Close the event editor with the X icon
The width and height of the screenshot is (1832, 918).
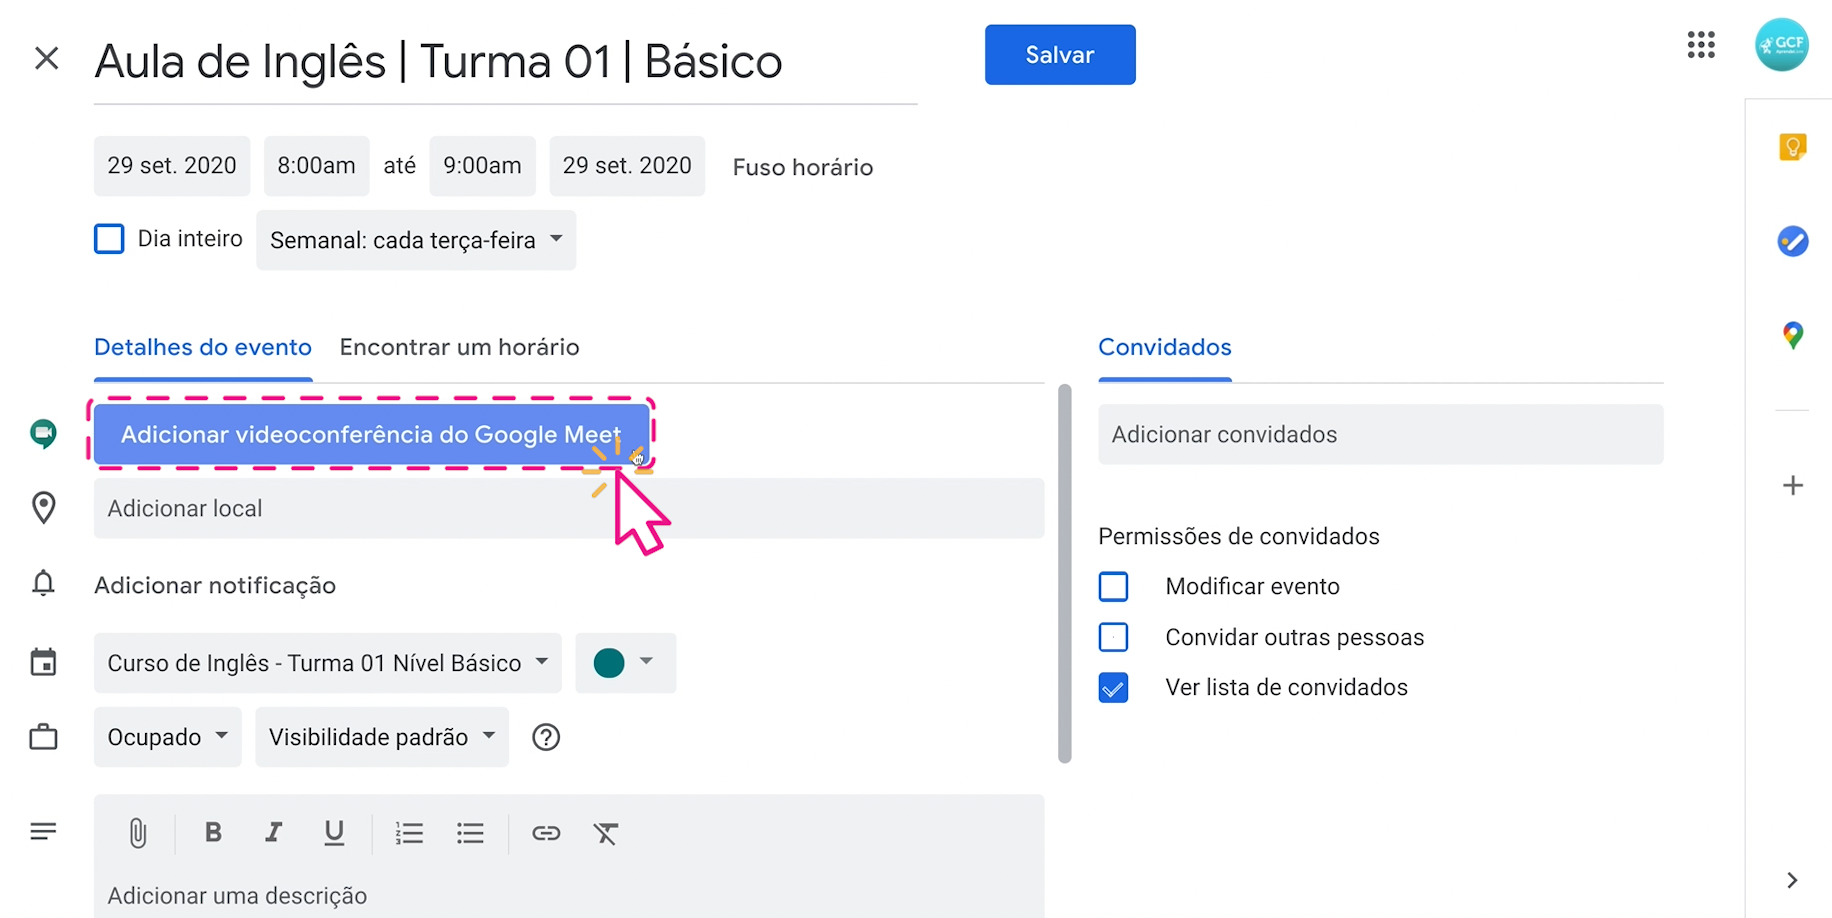pyautogui.click(x=46, y=58)
